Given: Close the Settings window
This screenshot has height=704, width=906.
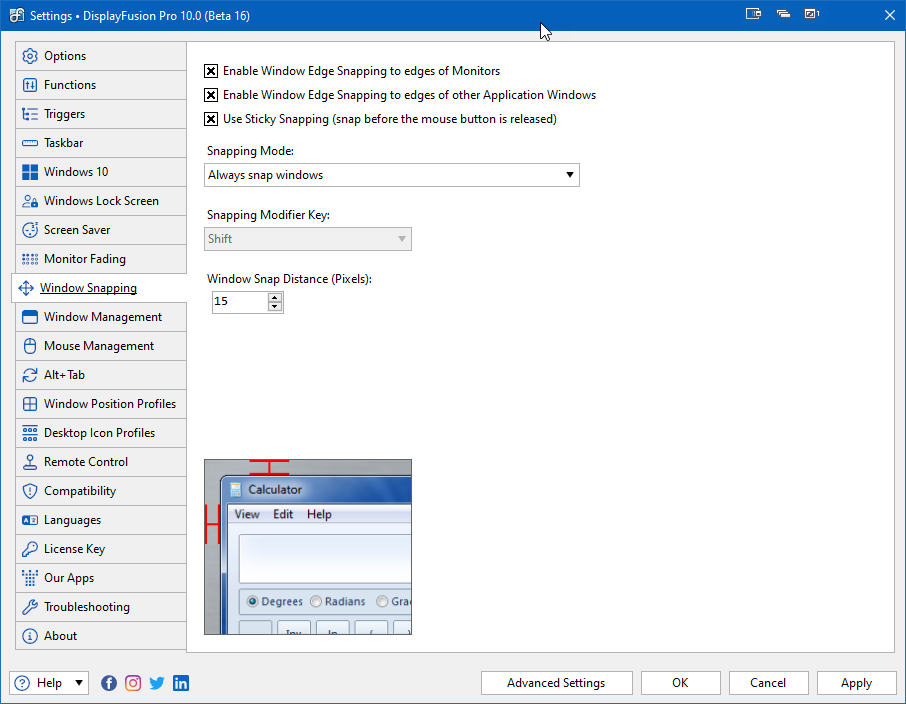Looking at the screenshot, I should (890, 15).
